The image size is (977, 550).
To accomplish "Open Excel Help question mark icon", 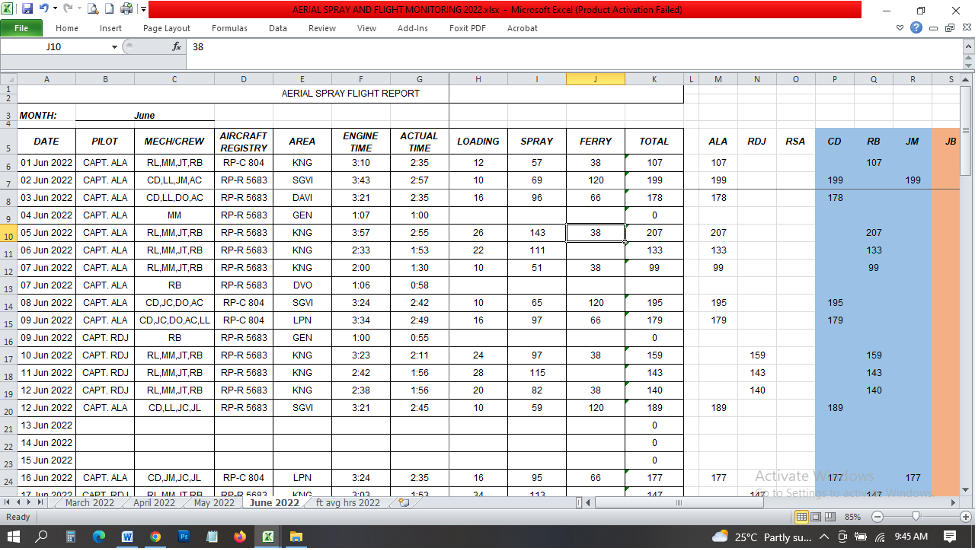I will 916,27.
